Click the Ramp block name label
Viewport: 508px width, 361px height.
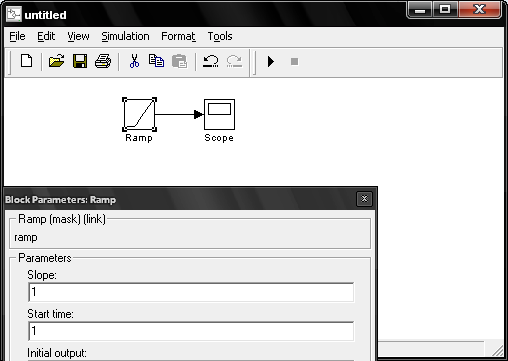(139, 138)
